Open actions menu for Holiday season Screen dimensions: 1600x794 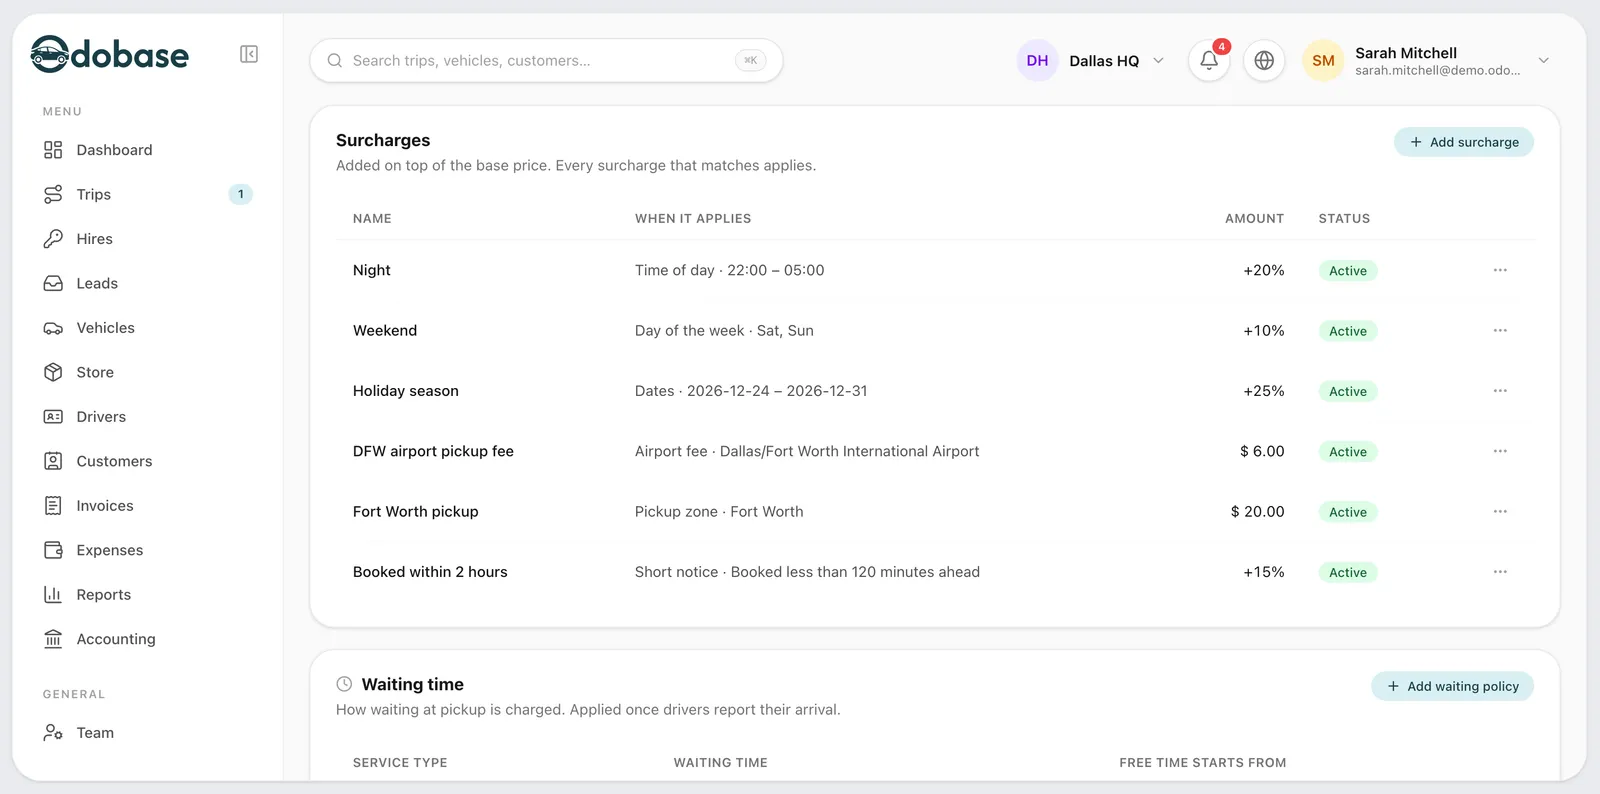pyautogui.click(x=1500, y=391)
